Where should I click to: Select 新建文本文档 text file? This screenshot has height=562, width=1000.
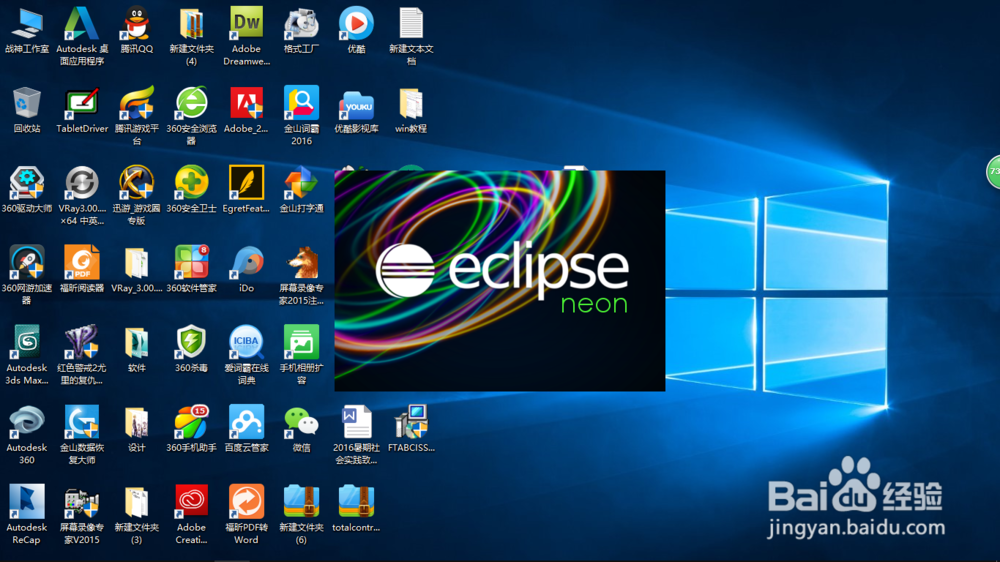tap(411, 24)
